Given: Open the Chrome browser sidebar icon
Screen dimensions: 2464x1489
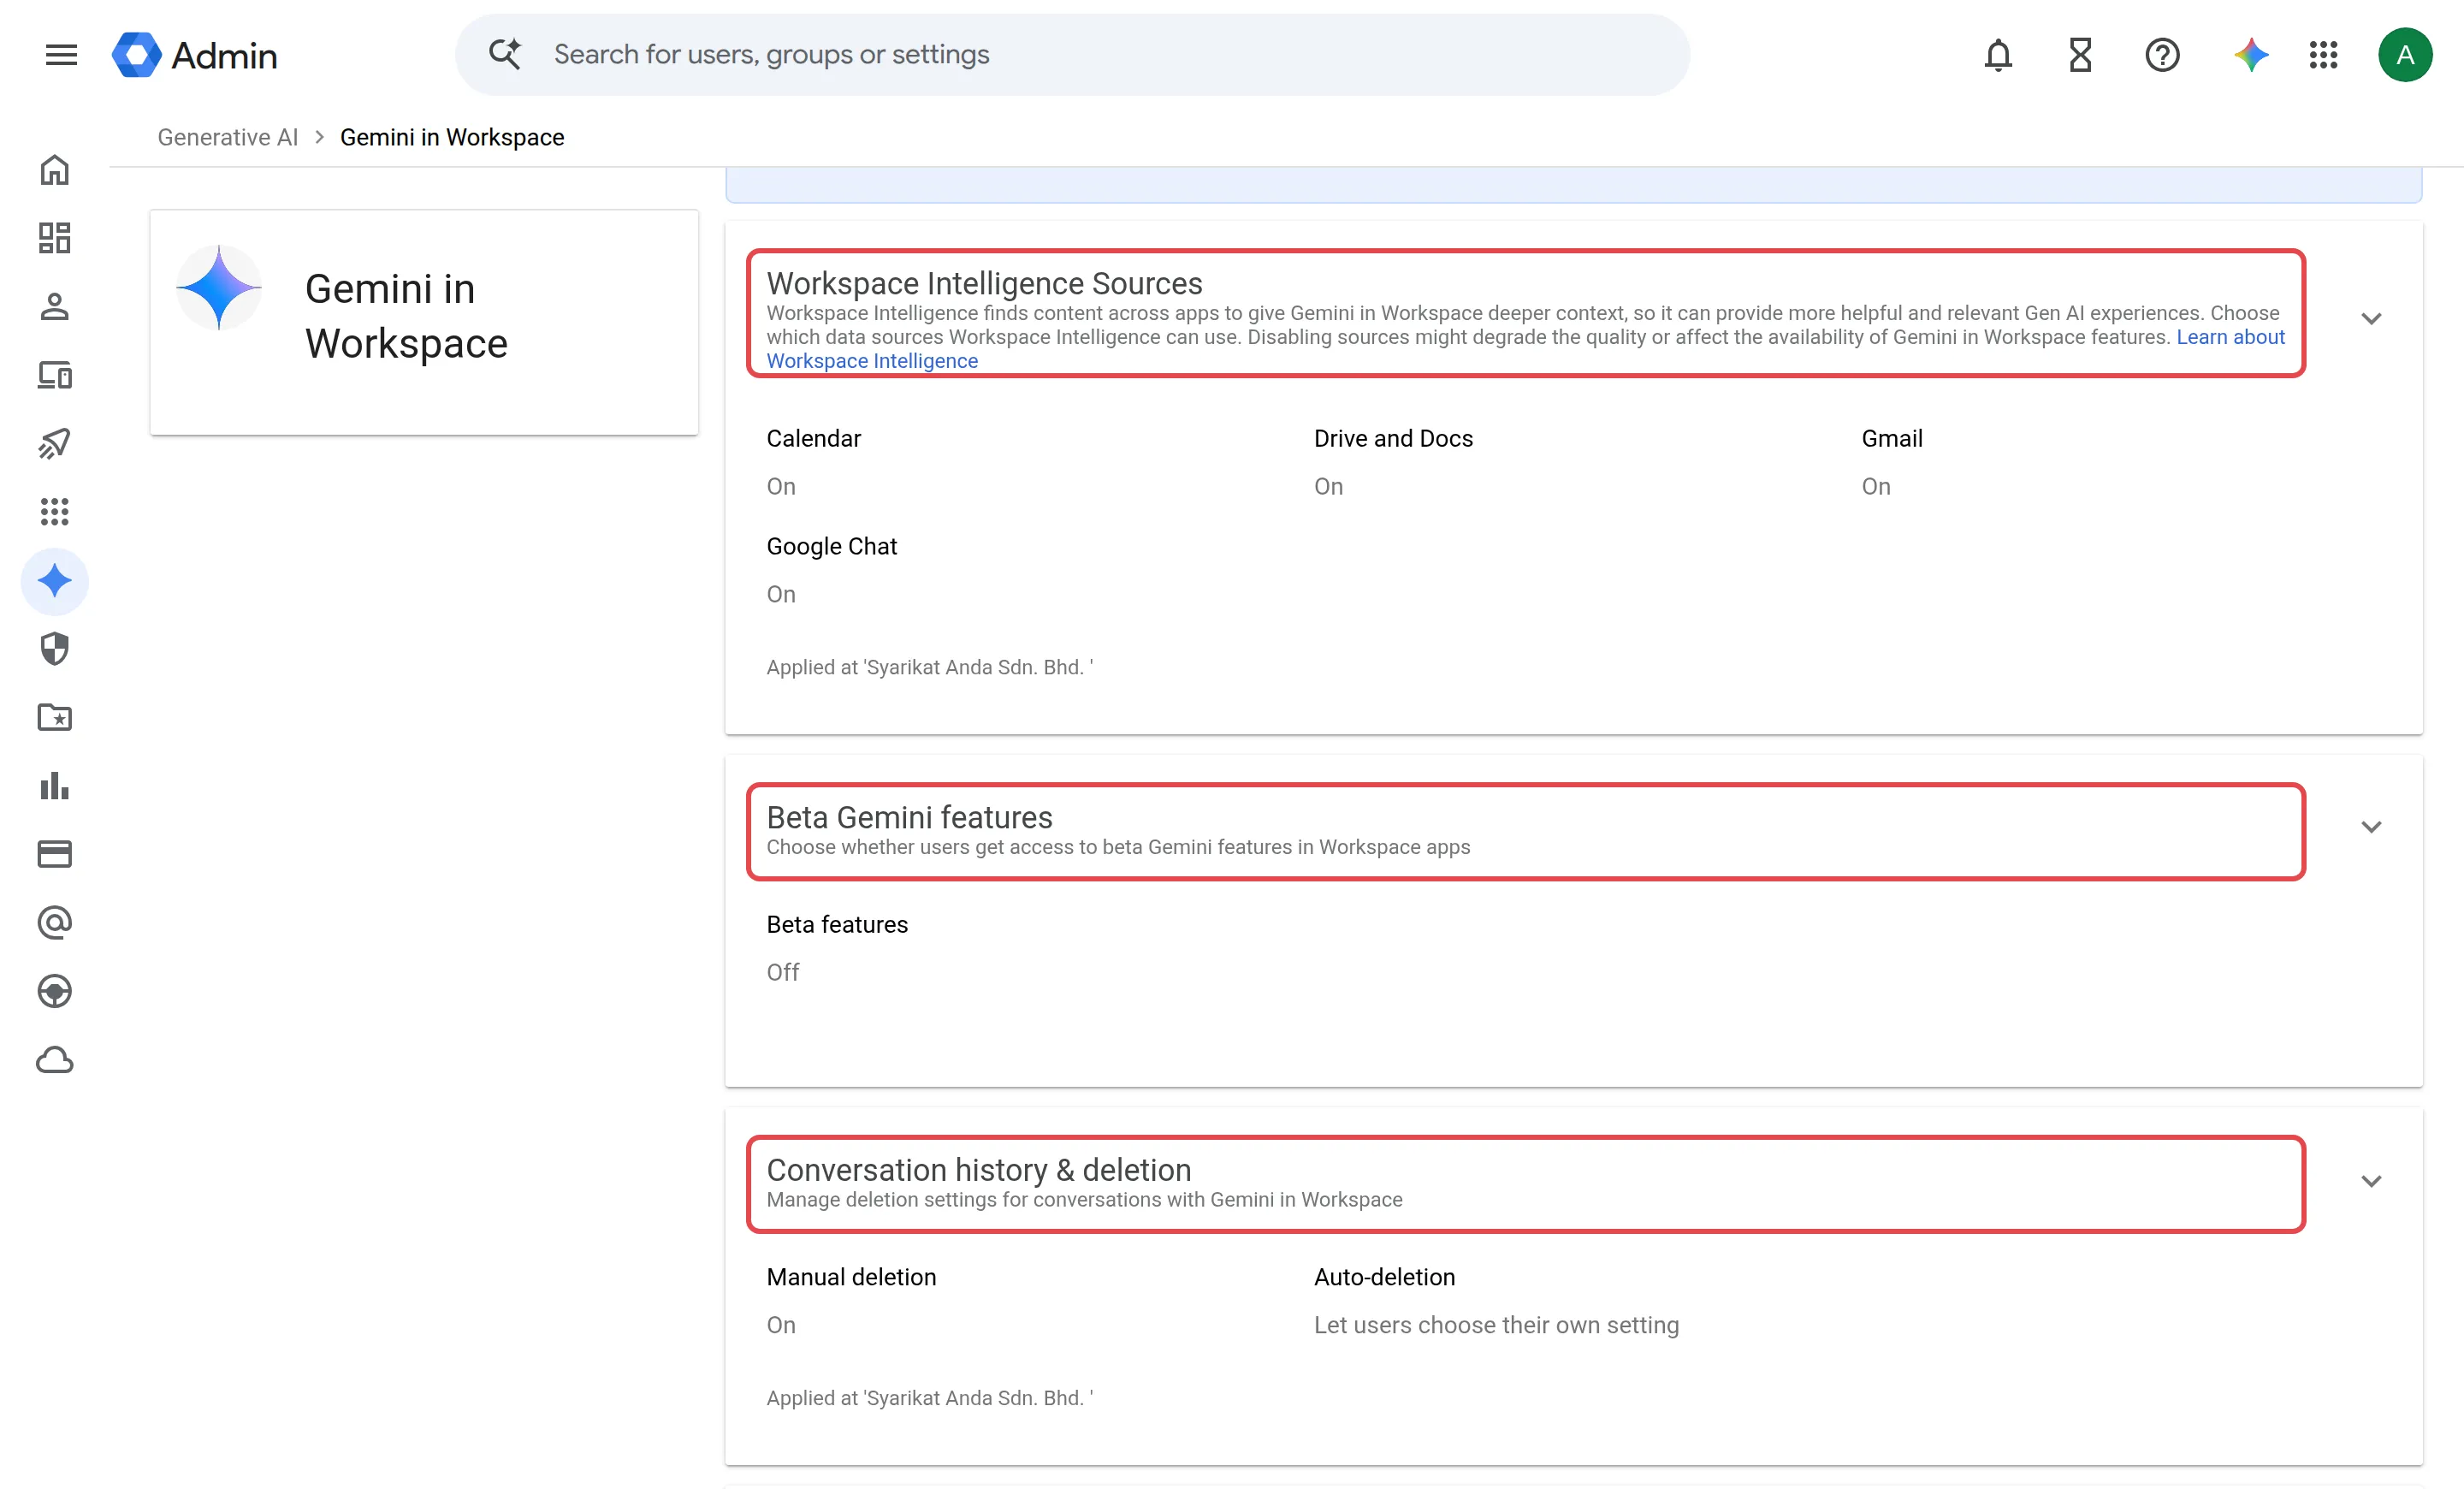Looking at the screenshot, I should click(x=54, y=991).
